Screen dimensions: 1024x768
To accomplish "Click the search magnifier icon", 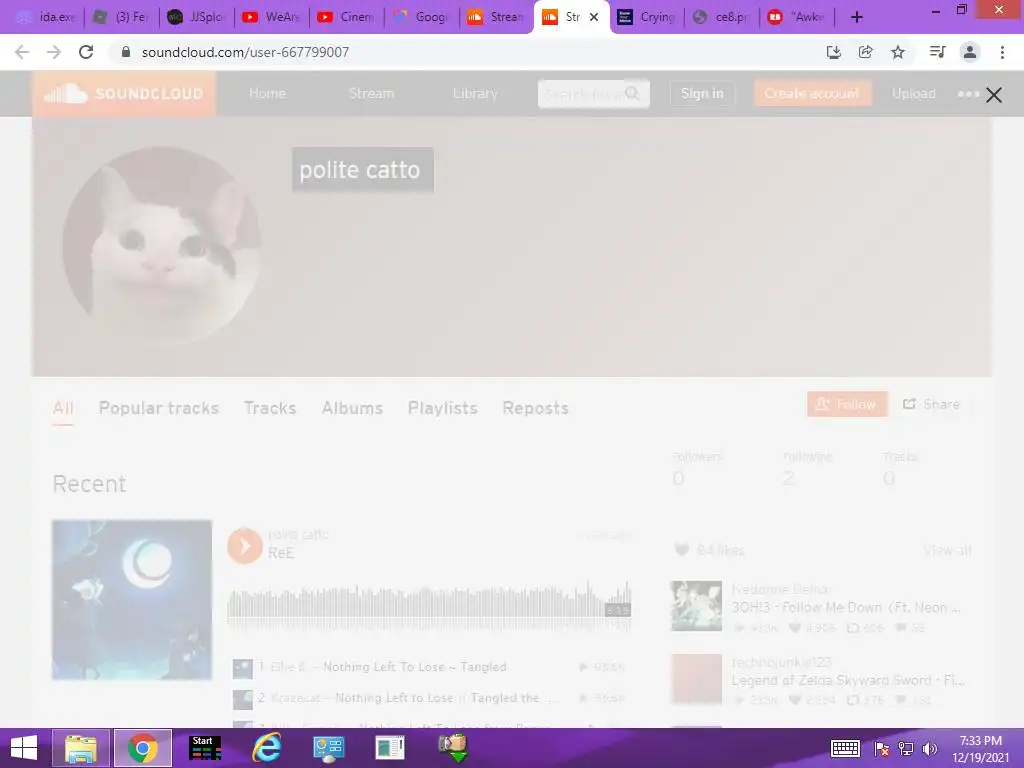I will [632, 94].
